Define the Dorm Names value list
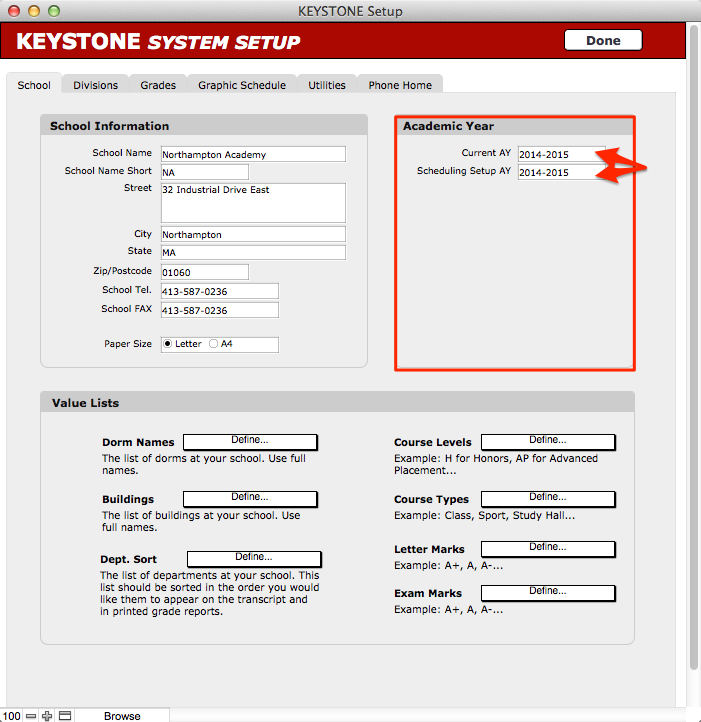 coord(250,441)
